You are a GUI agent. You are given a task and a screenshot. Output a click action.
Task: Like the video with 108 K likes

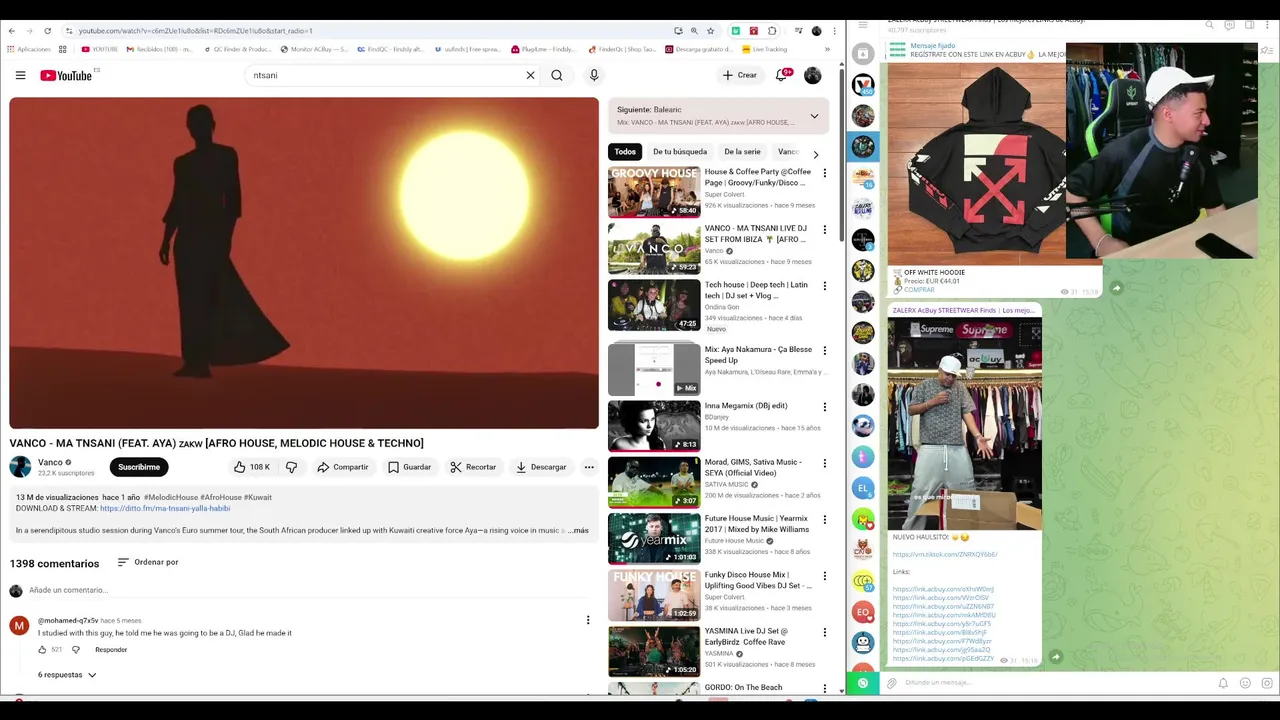tap(251, 467)
